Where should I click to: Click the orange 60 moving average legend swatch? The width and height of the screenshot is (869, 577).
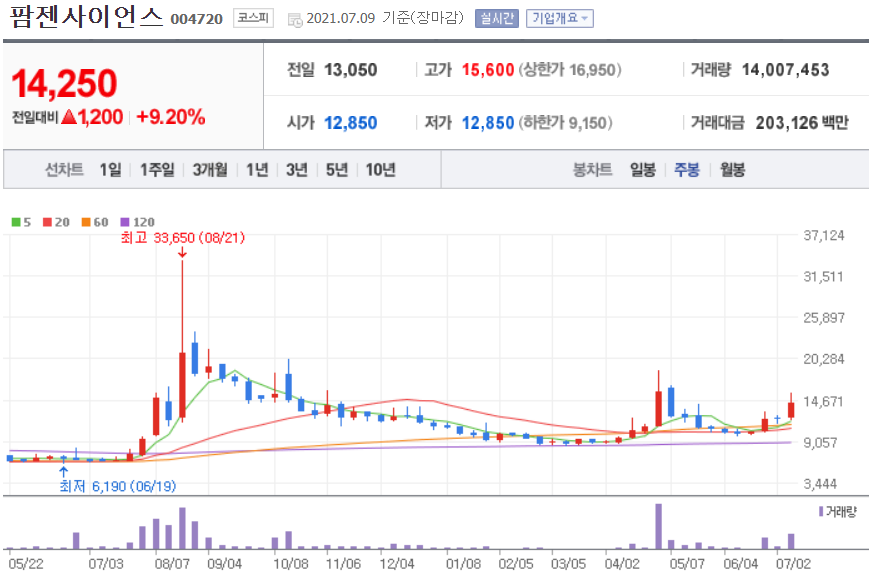click(86, 222)
